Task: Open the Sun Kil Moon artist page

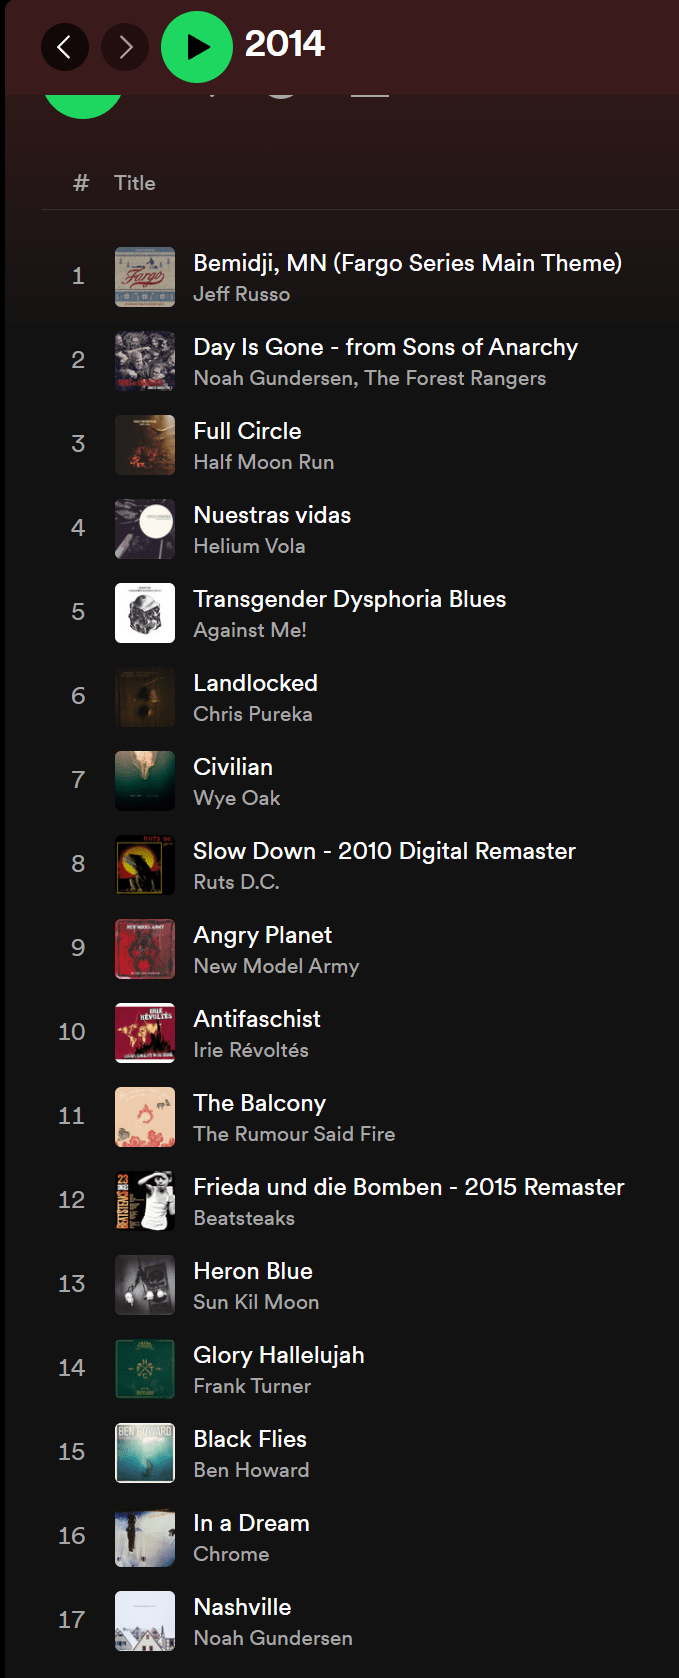Action: click(256, 1302)
